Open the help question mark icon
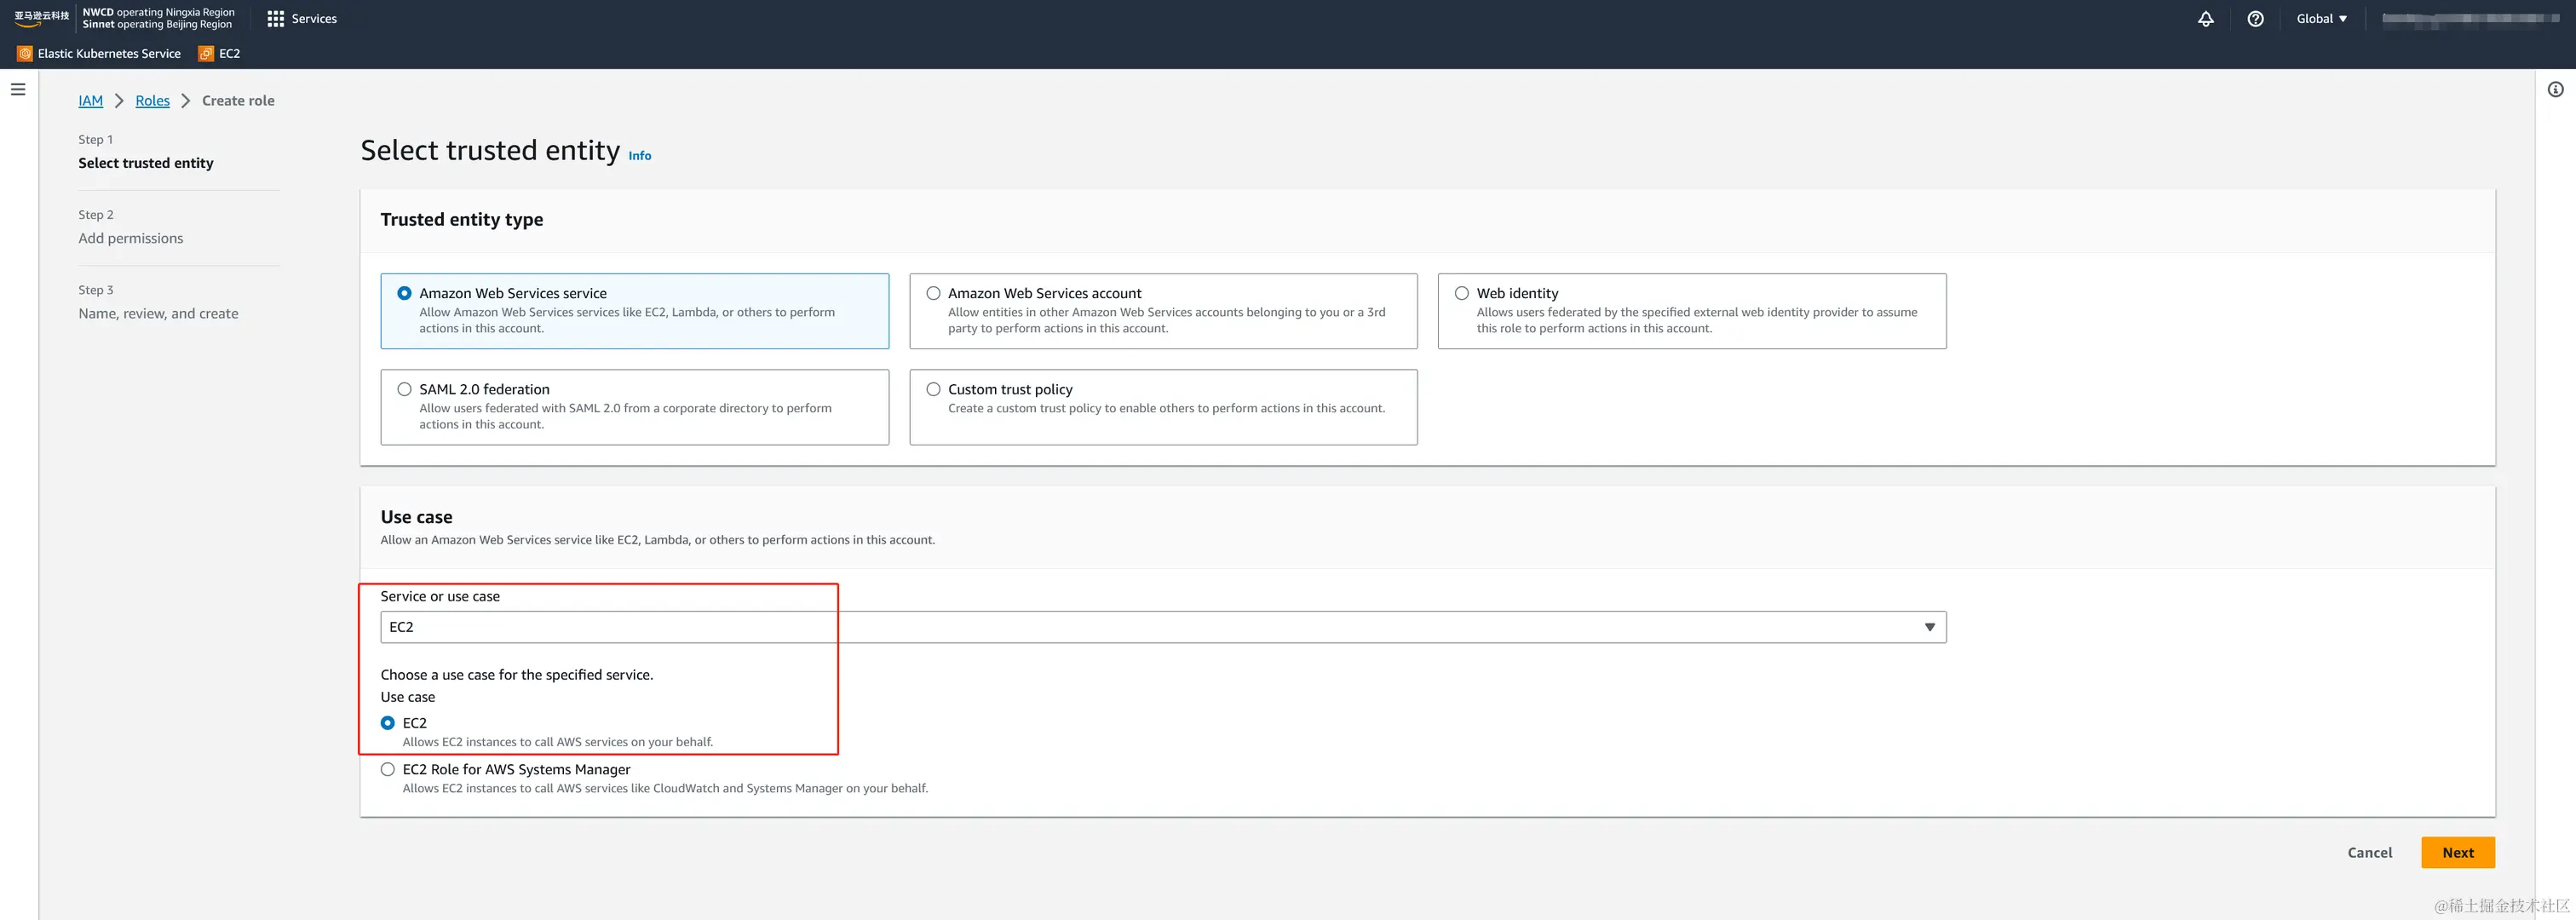2576x920 pixels. [2255, 19]
